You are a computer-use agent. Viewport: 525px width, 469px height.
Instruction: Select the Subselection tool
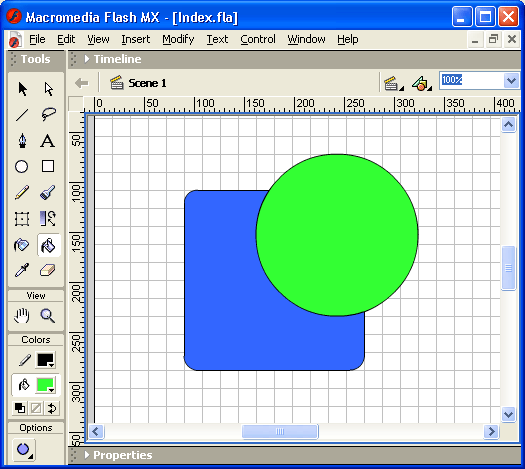(49, 89)
